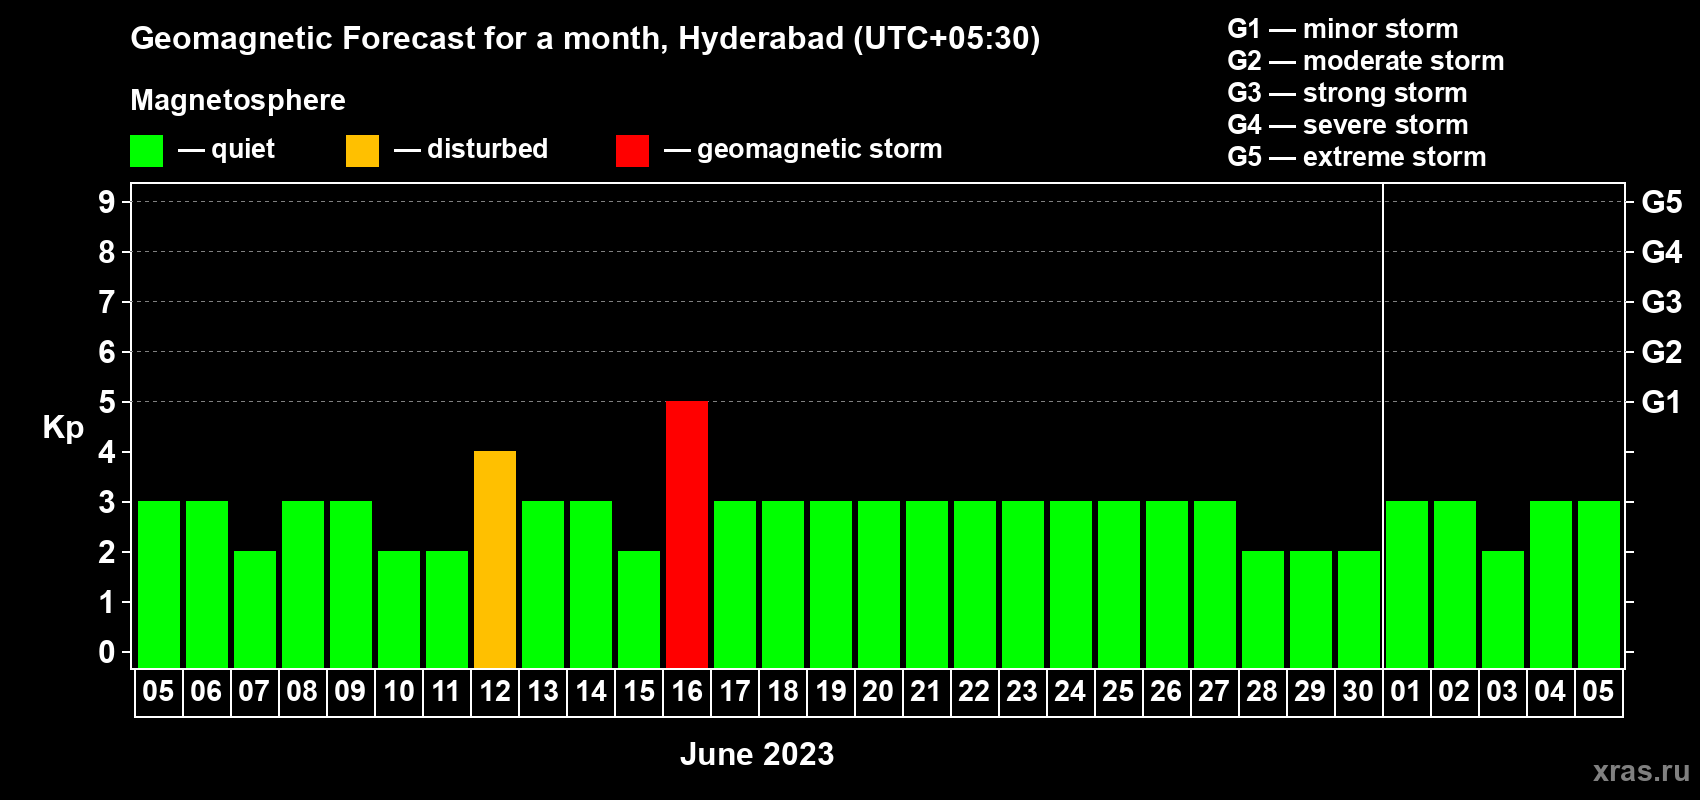Image resolution: width=1700 pixels, height=800 pixels.
Task: Choose the green bar above date 01
Action: tap(1407, 584)
